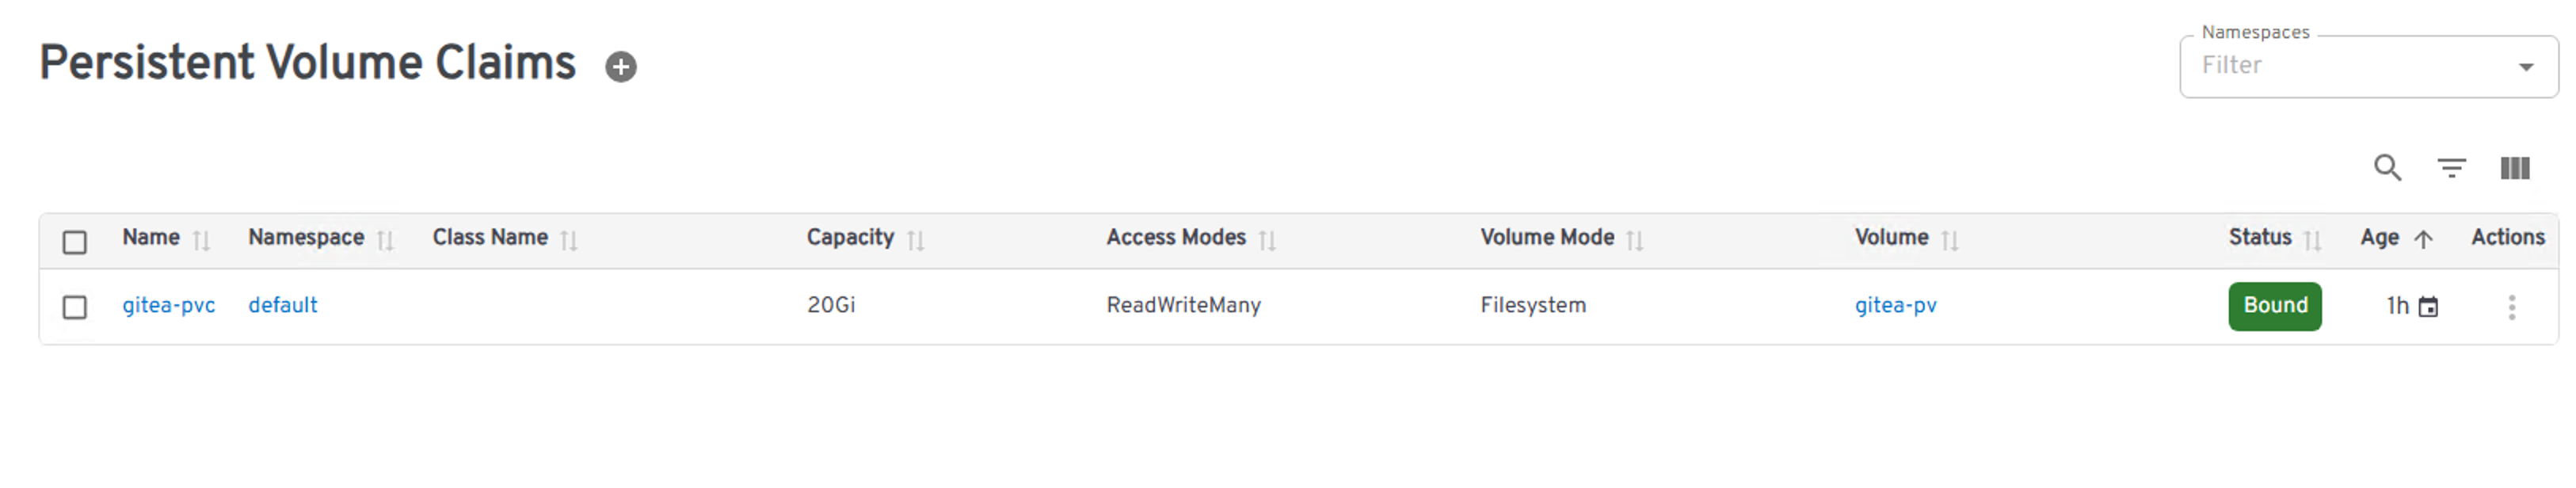Click the create Persistent Volume Claim plus icon
2576x488 pixels.
point(621,67)
